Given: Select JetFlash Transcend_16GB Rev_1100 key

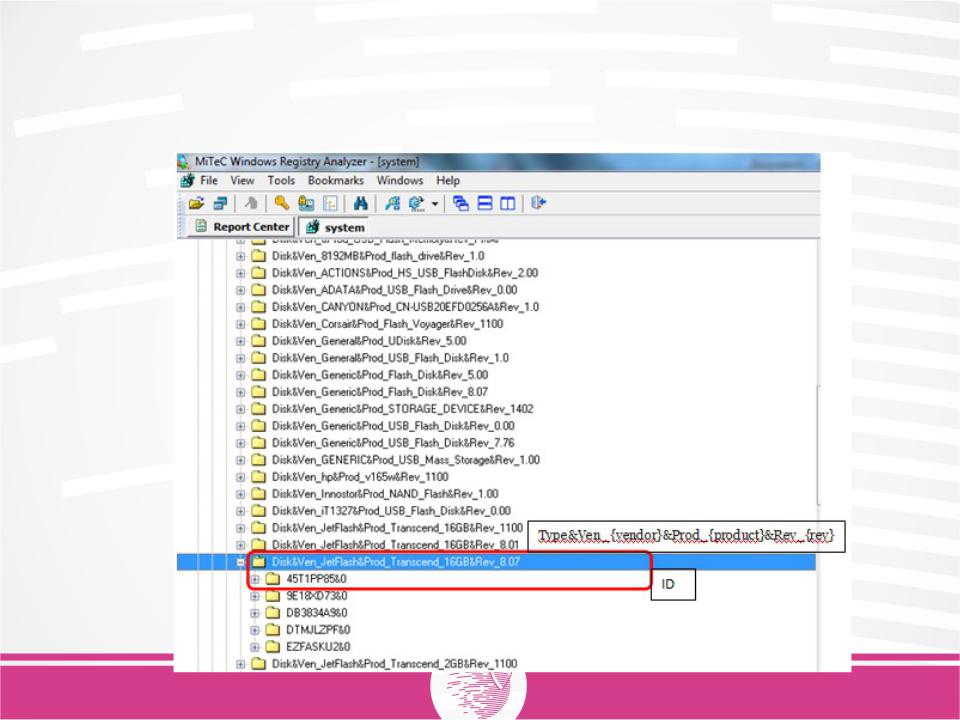Looking at the screenshot, I should coord(397,528).
